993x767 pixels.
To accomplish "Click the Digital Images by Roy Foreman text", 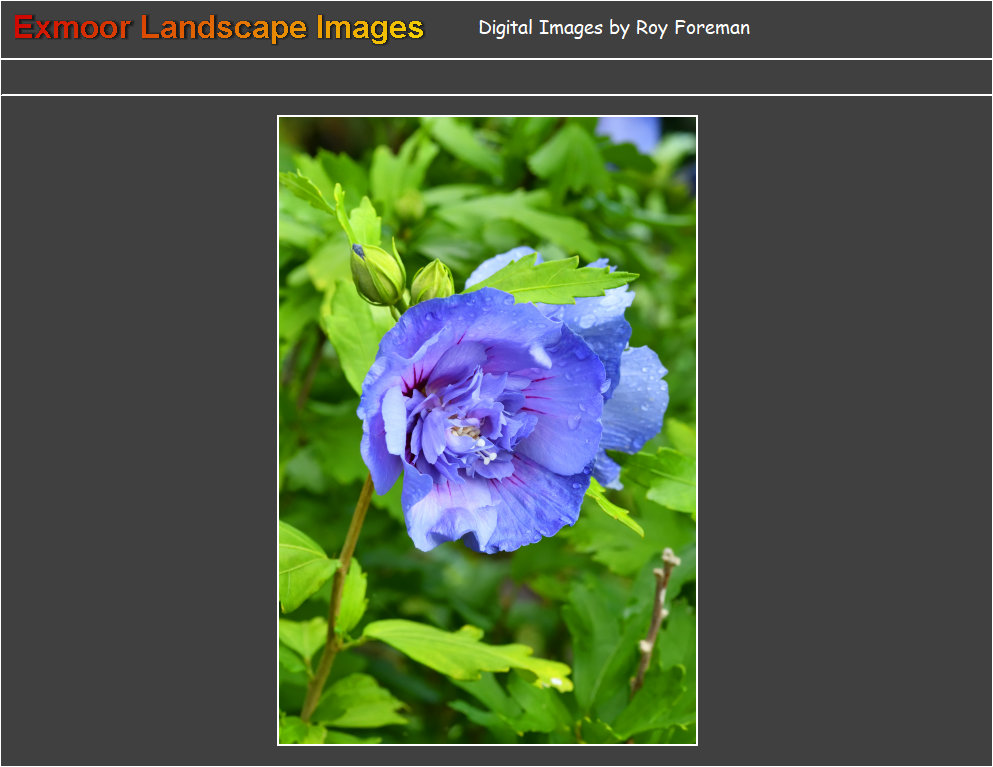I will click(x=613, y=28).
